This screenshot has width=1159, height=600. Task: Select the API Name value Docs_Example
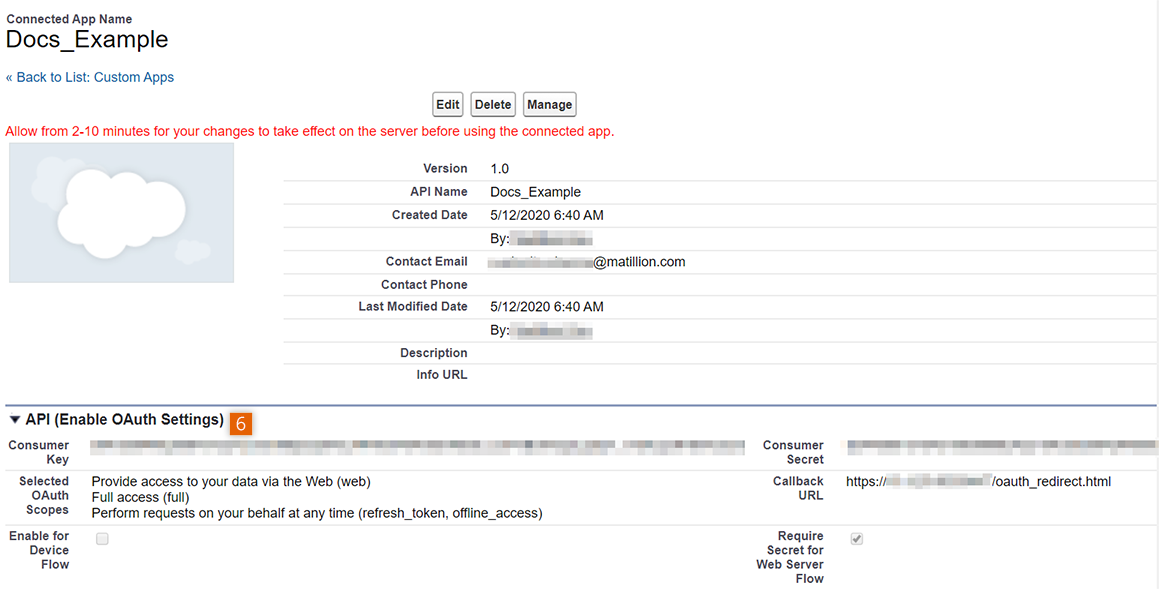536,192
